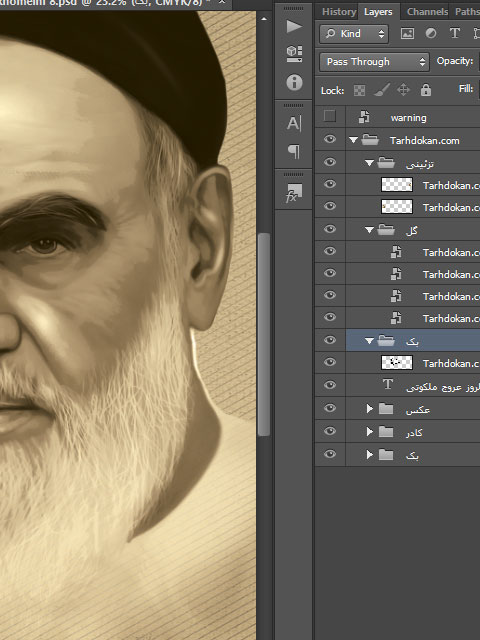480x640 pixels.
Task: Switch to the Paths tab
Action: (467, 12)
